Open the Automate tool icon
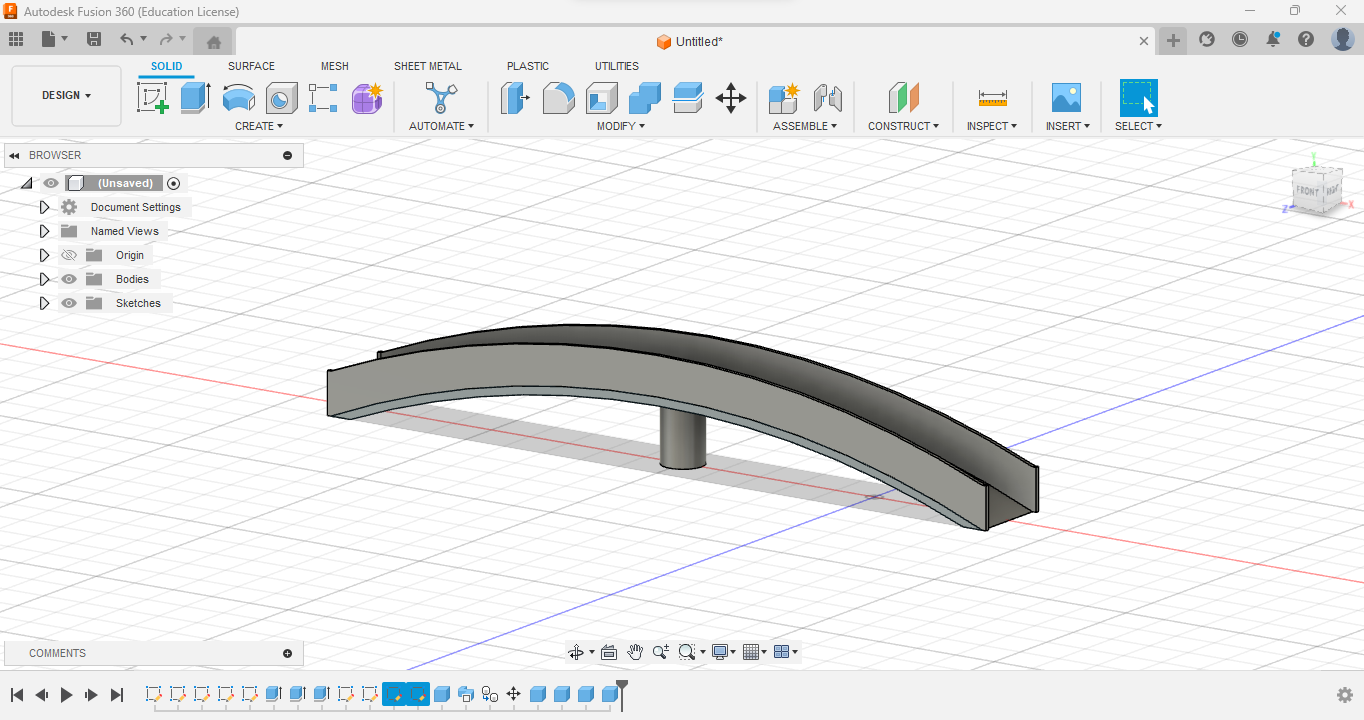This screenshot has height=720, width=1364. (x=440, y=98)
